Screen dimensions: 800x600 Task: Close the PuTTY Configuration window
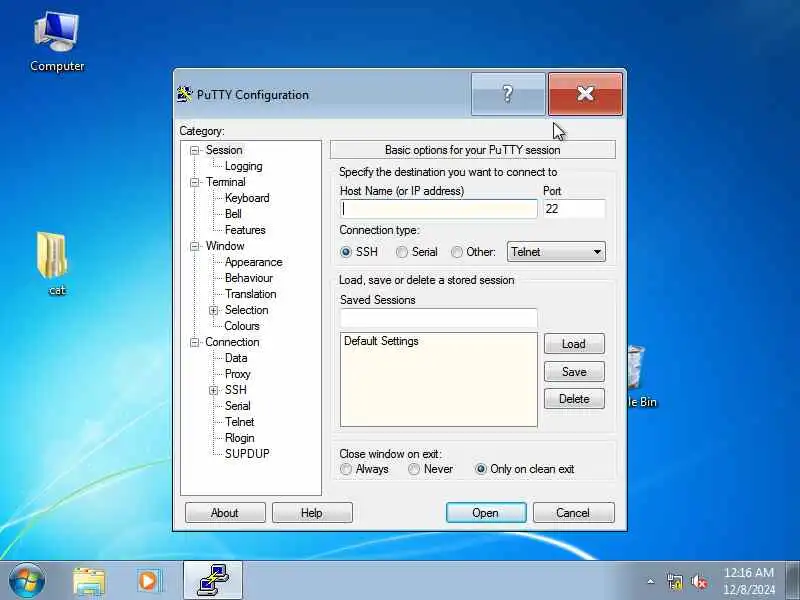(x=585, y=94)
